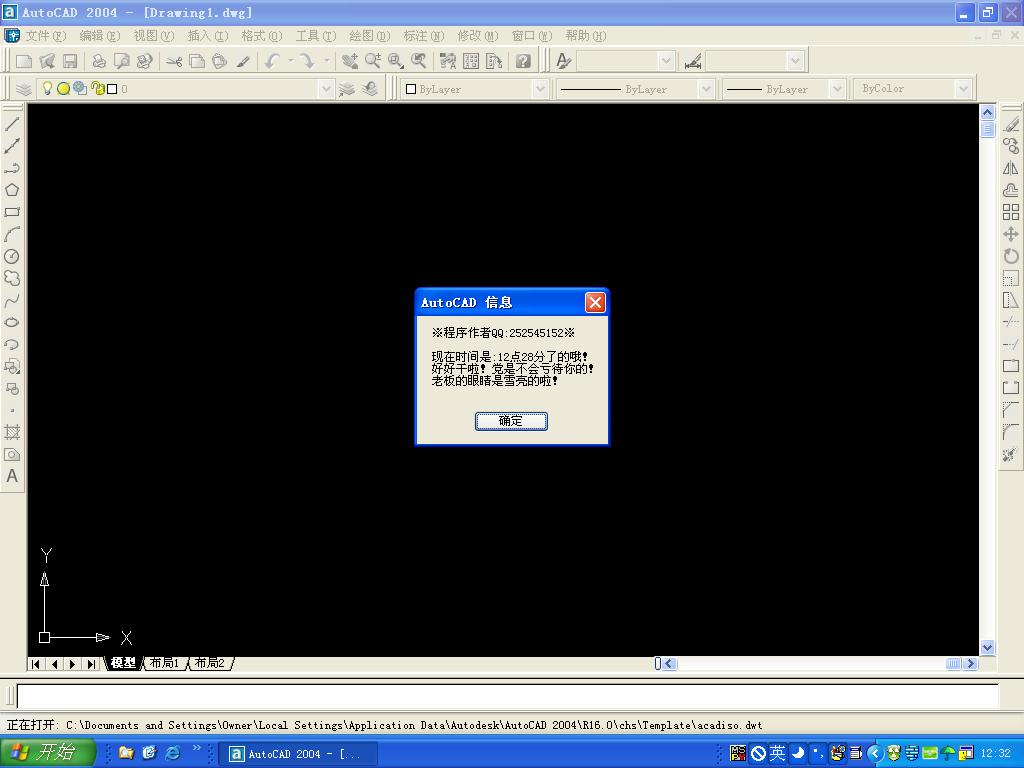This screenshot has height=768, width=1024.
Task: Open the 视图(V) menu
Action: tap(153, 36)
